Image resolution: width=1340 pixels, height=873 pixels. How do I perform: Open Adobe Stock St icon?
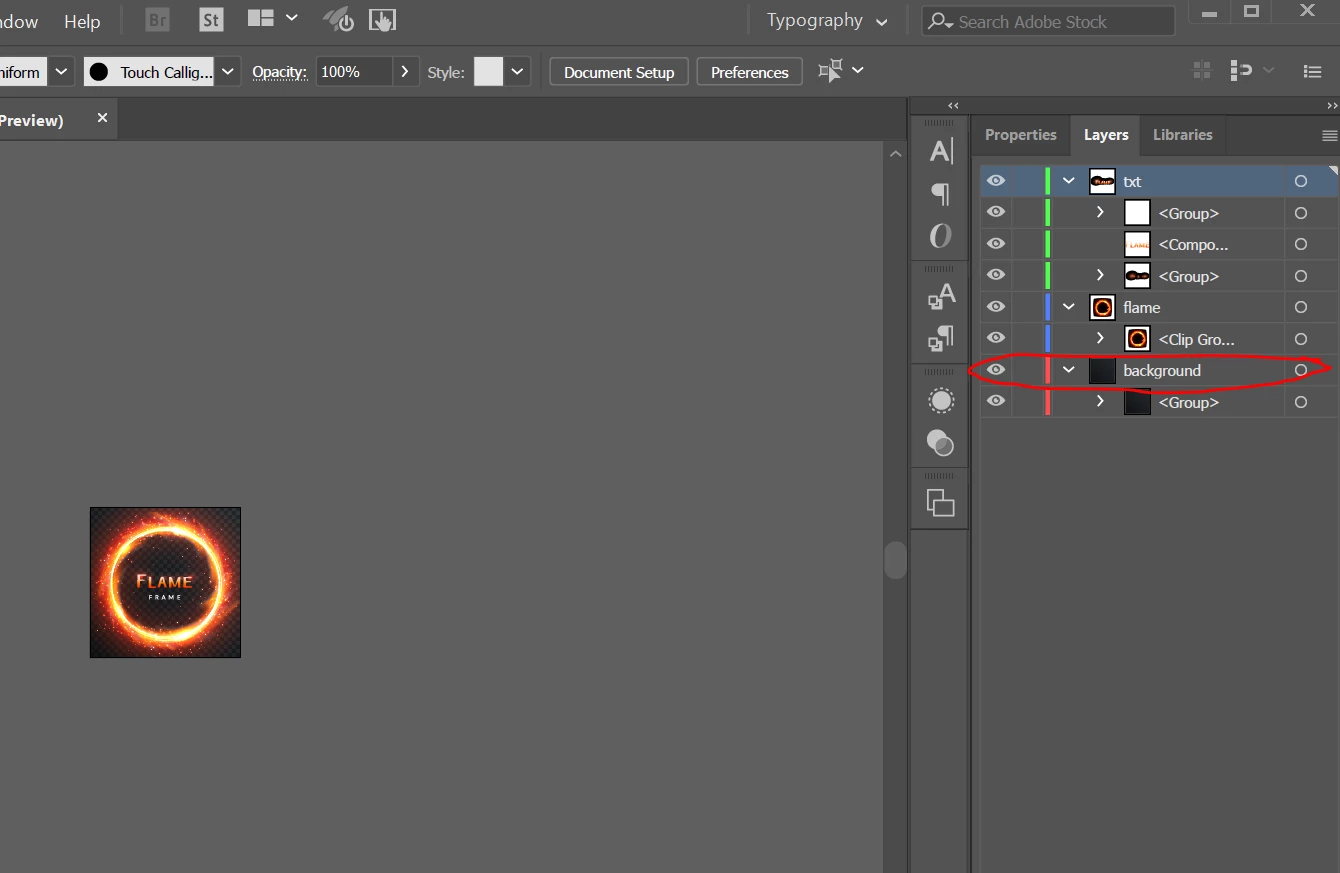pyautogui.click(x=211, y=19)
